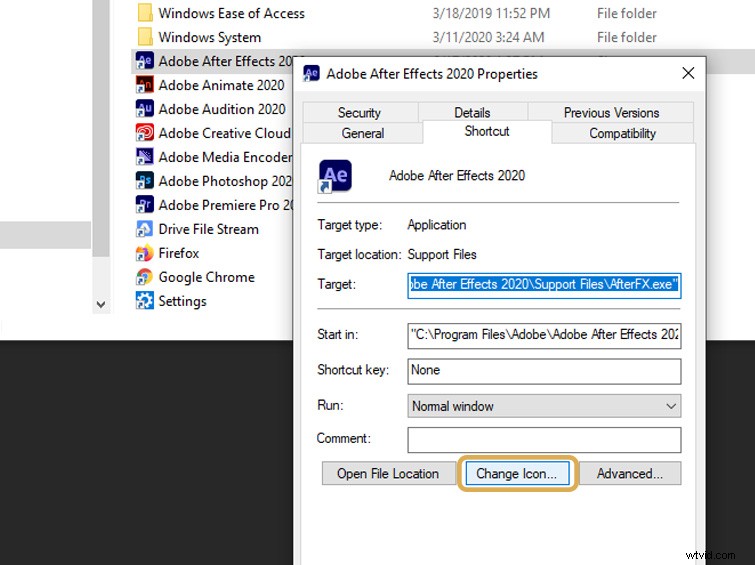This screenshot has width=755, height=565.
Task: Select Adobe Photoshop file name
Action: [x=225, y=181]
